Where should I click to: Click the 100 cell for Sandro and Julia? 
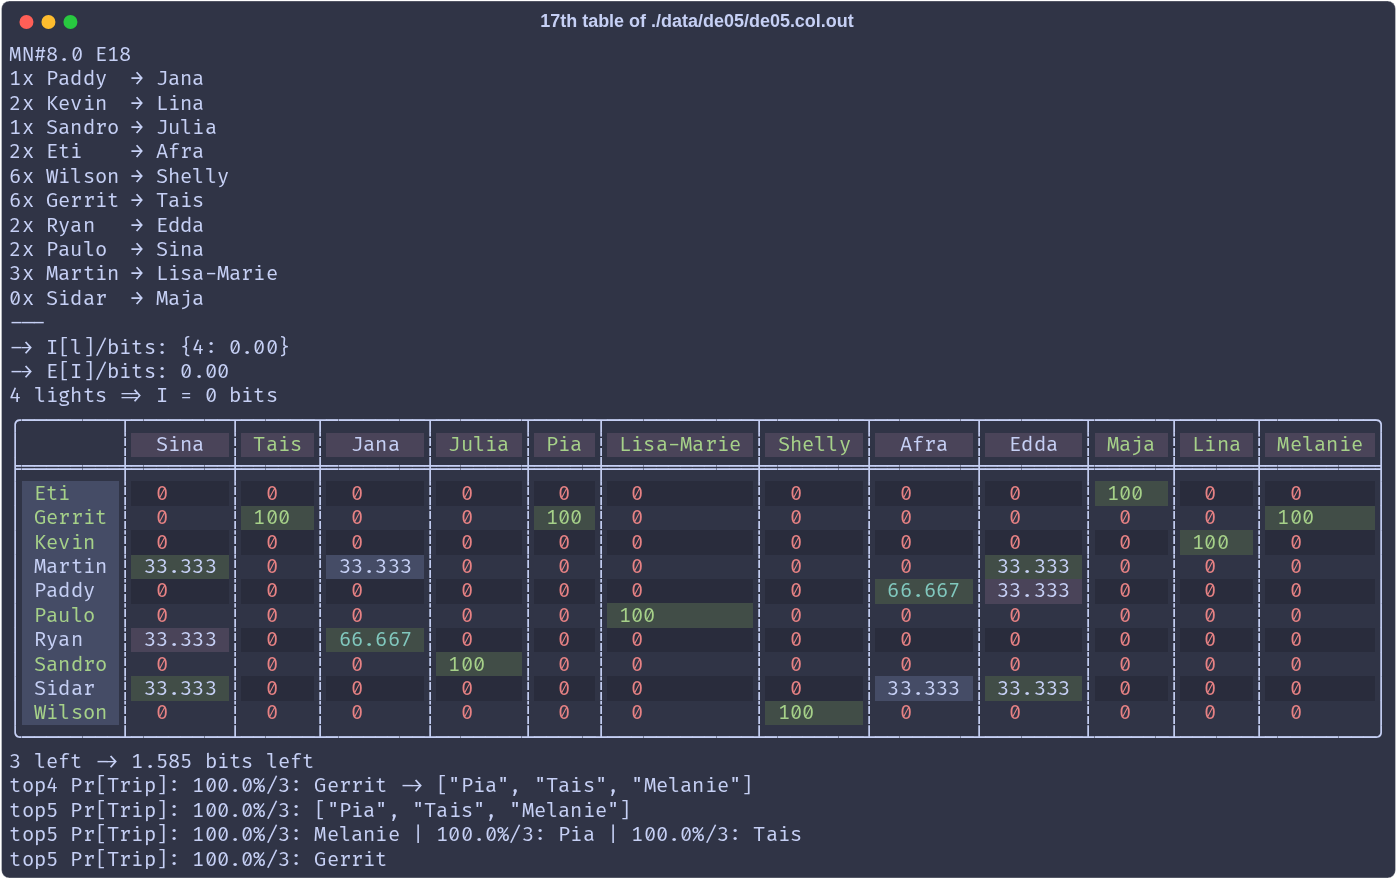point(479,664)
